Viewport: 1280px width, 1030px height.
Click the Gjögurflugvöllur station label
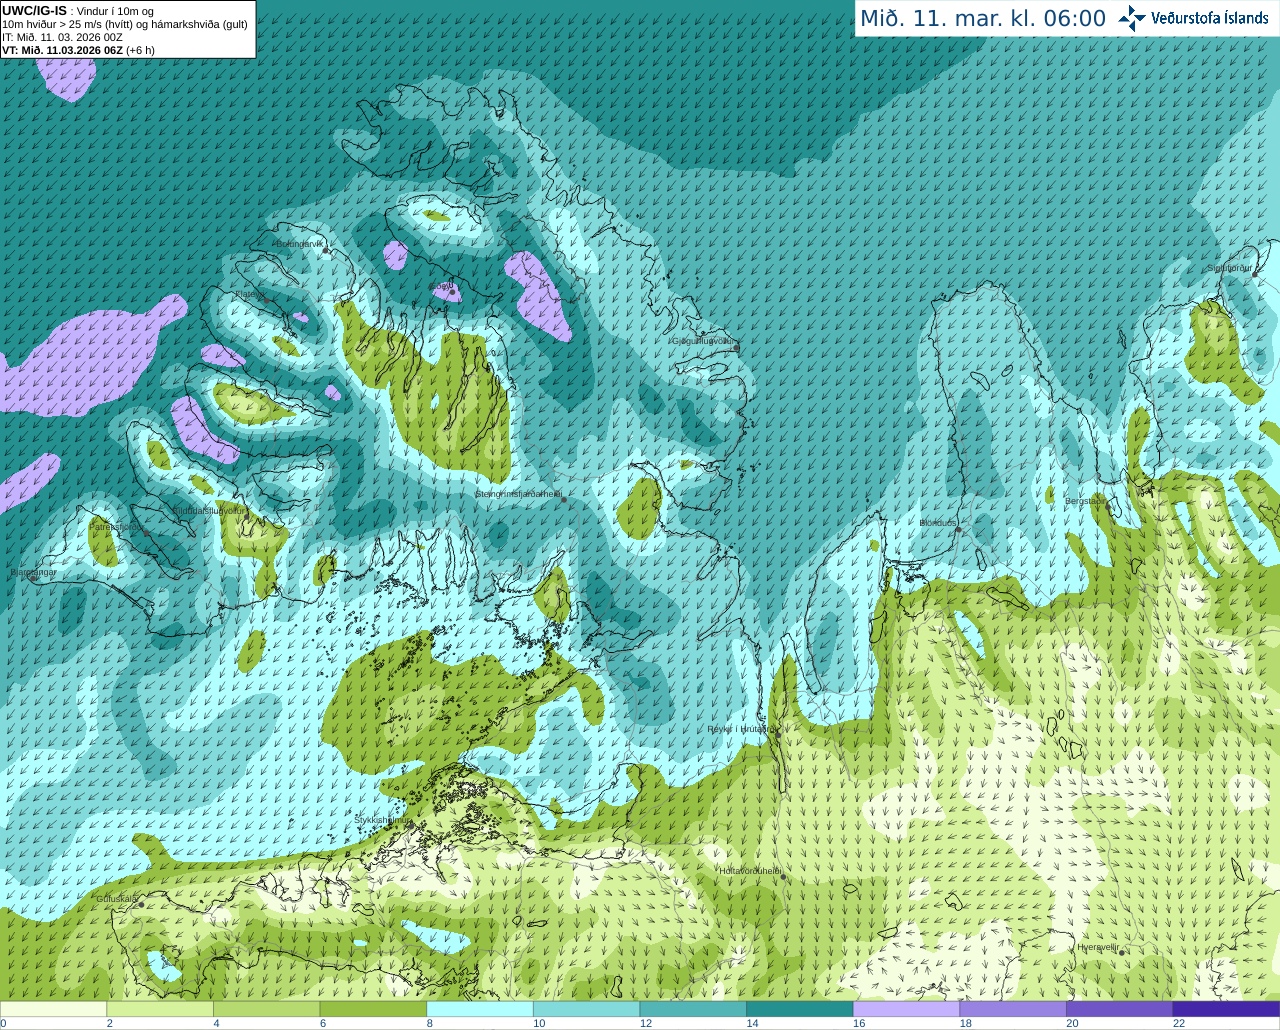[704, 341]
